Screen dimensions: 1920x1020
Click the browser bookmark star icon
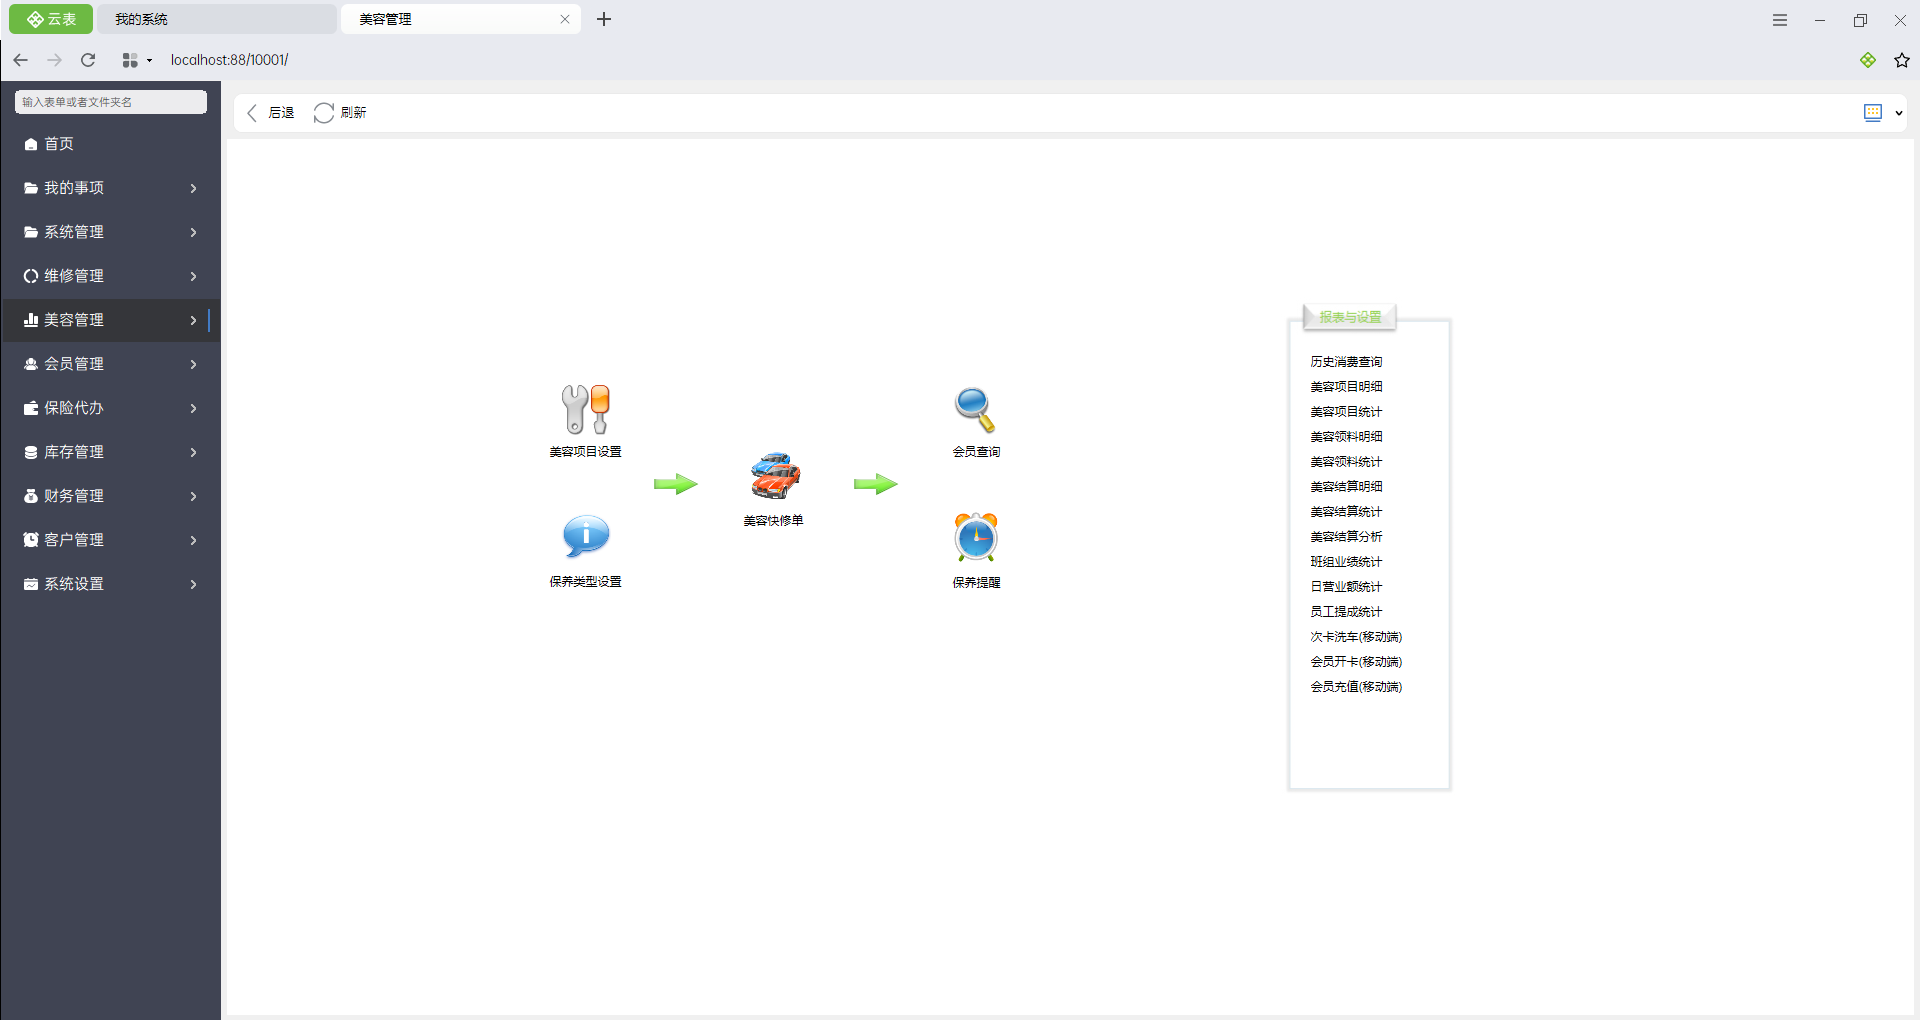(x=1901, y=60)
